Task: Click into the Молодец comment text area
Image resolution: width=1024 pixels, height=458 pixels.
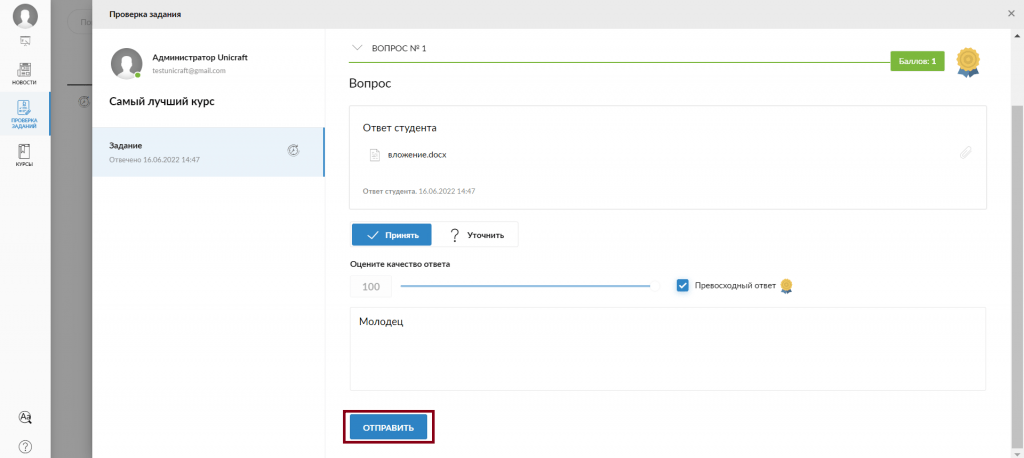Action: [667, 349]
